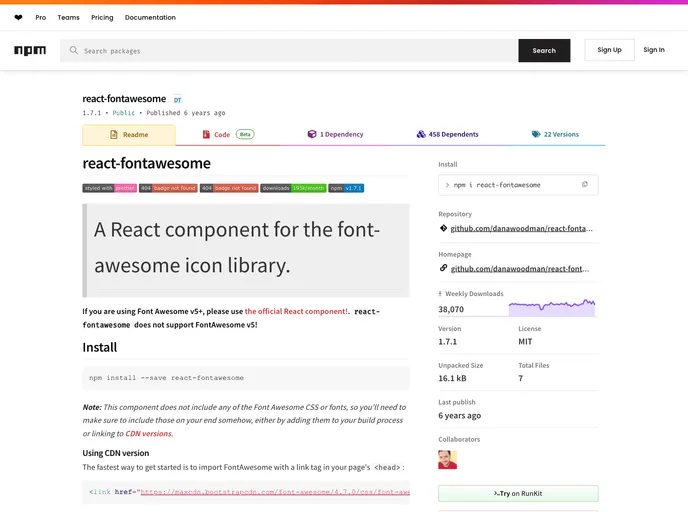Click the Sign In link
The width and height of the screenshot is (688, 512).
click(x=654, y=50)
